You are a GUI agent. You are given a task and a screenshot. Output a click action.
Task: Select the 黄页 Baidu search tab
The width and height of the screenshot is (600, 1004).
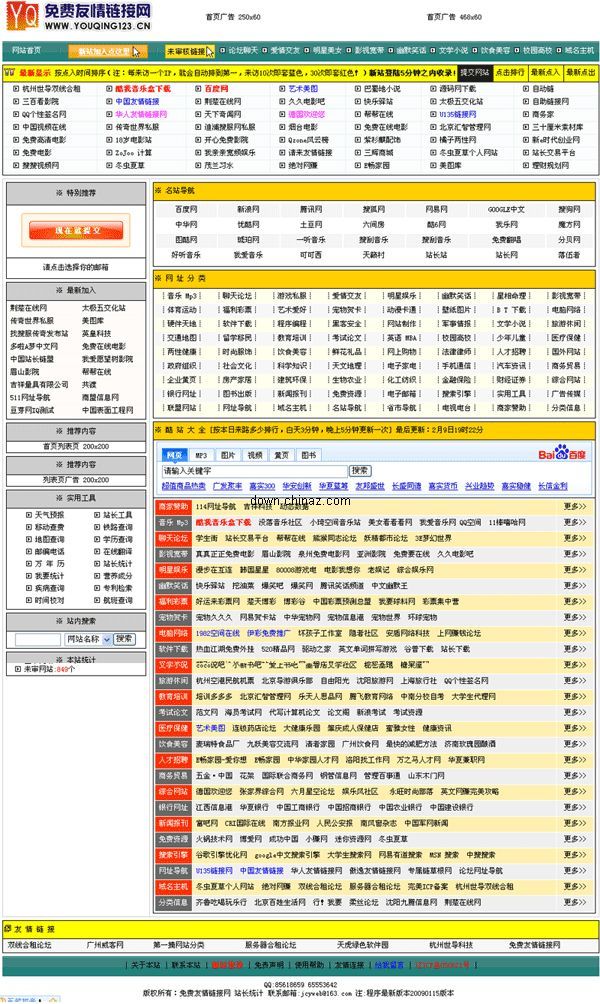click(282, 455)
